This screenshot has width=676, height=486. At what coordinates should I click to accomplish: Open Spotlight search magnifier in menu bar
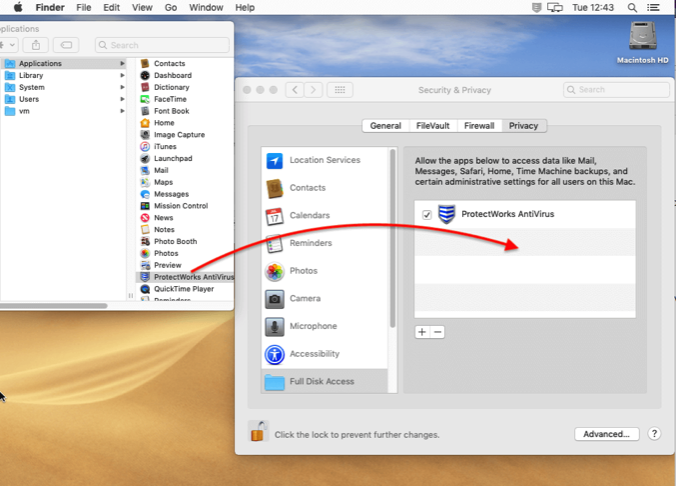click(632, 7)
